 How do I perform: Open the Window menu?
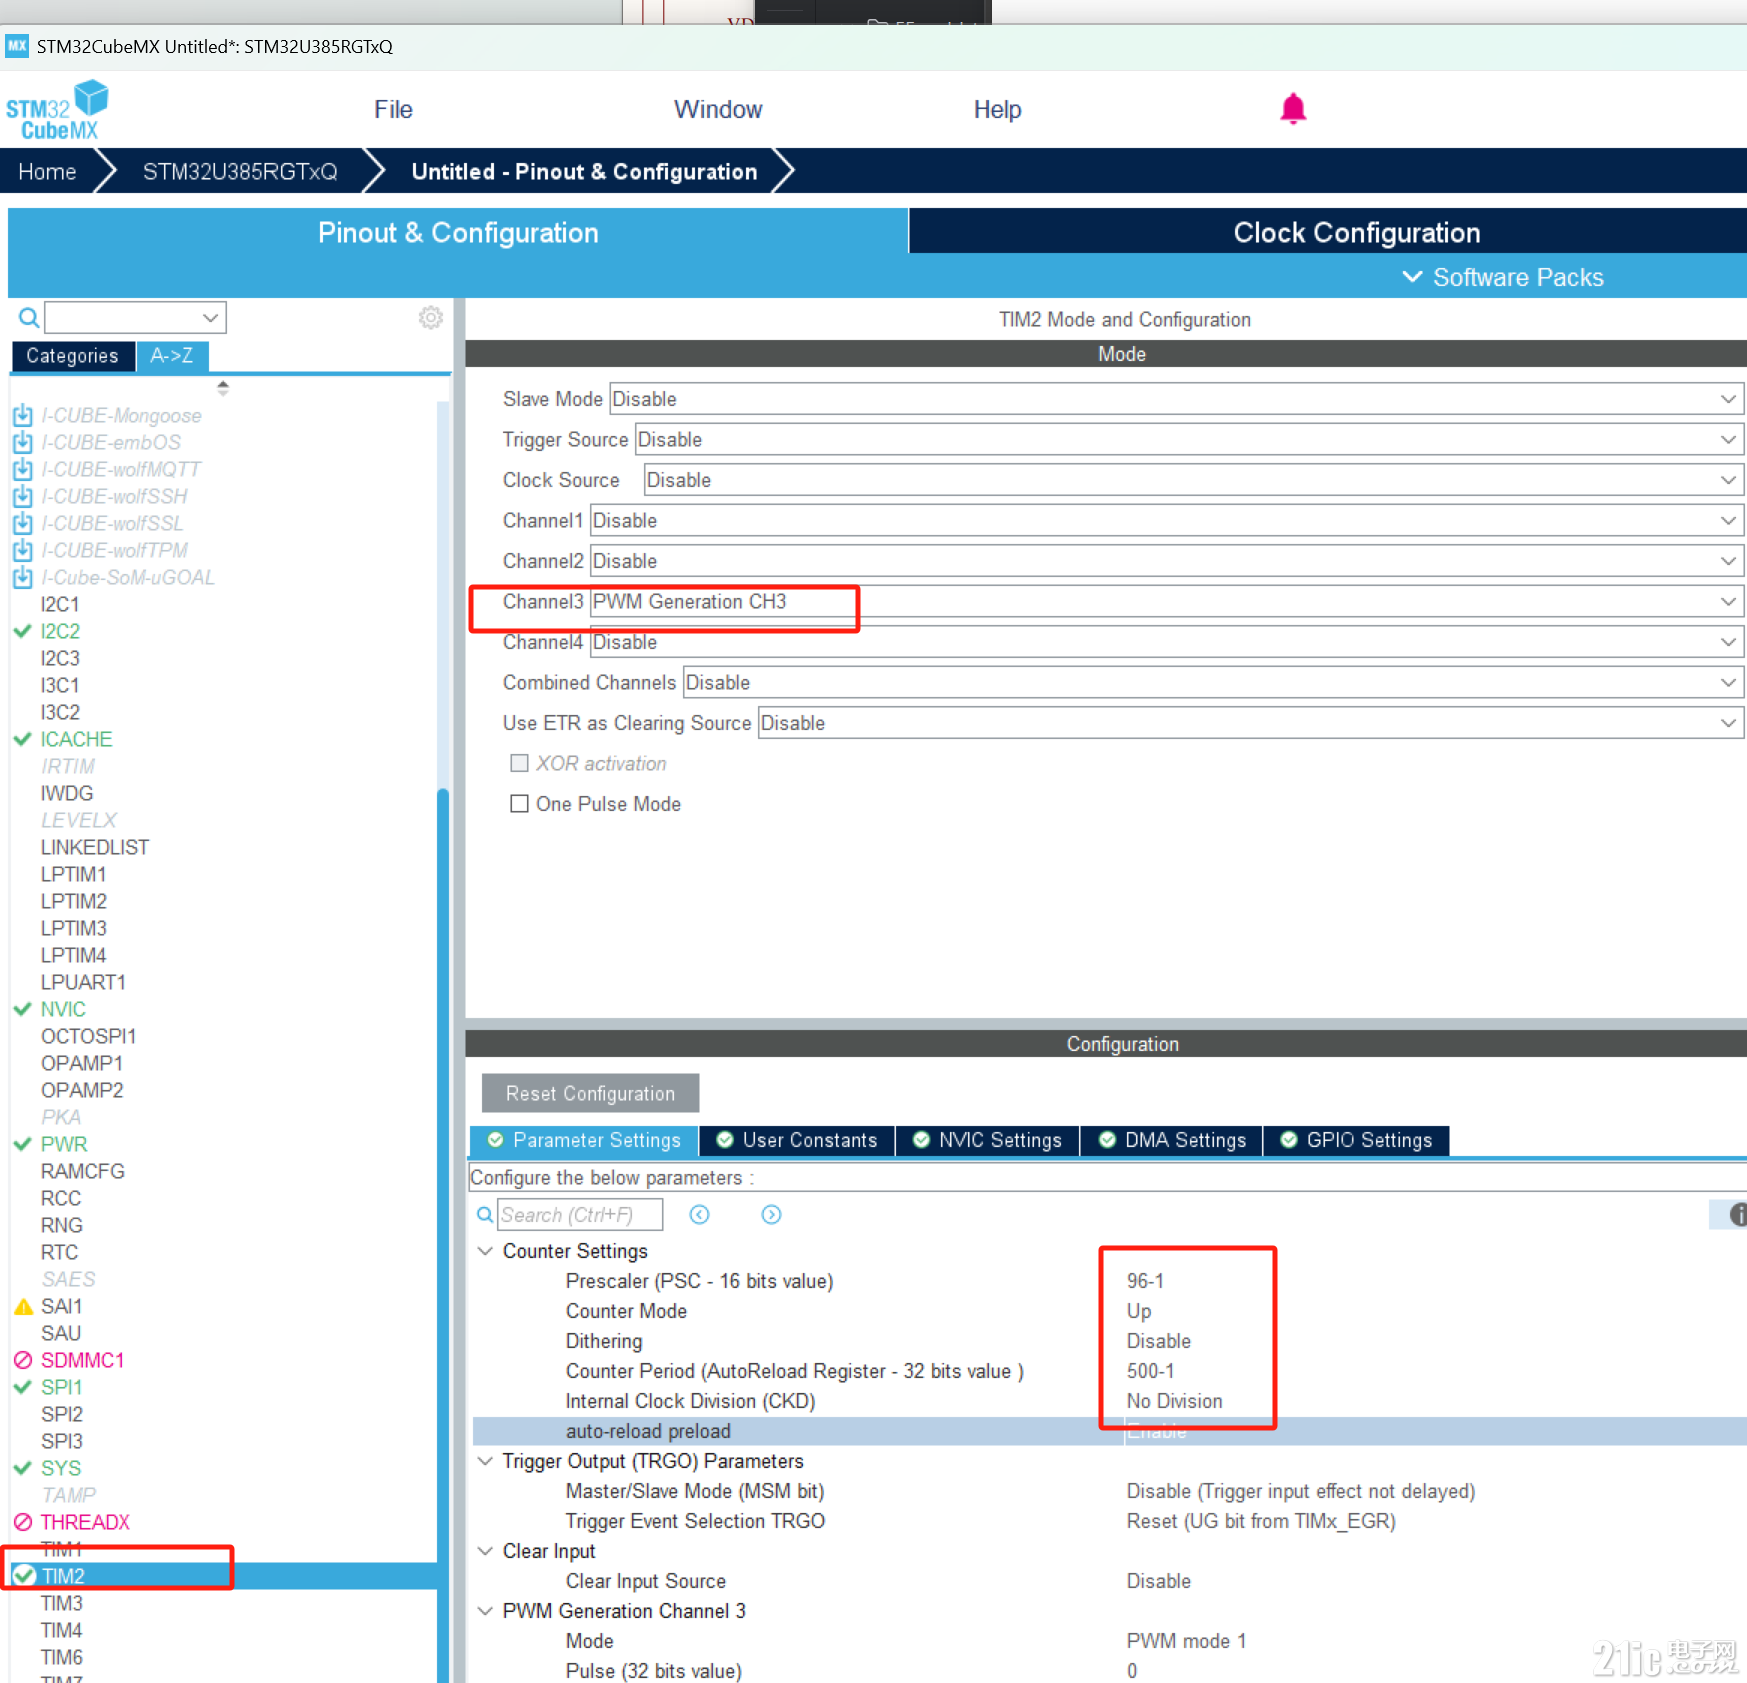[x=718, y=110]
